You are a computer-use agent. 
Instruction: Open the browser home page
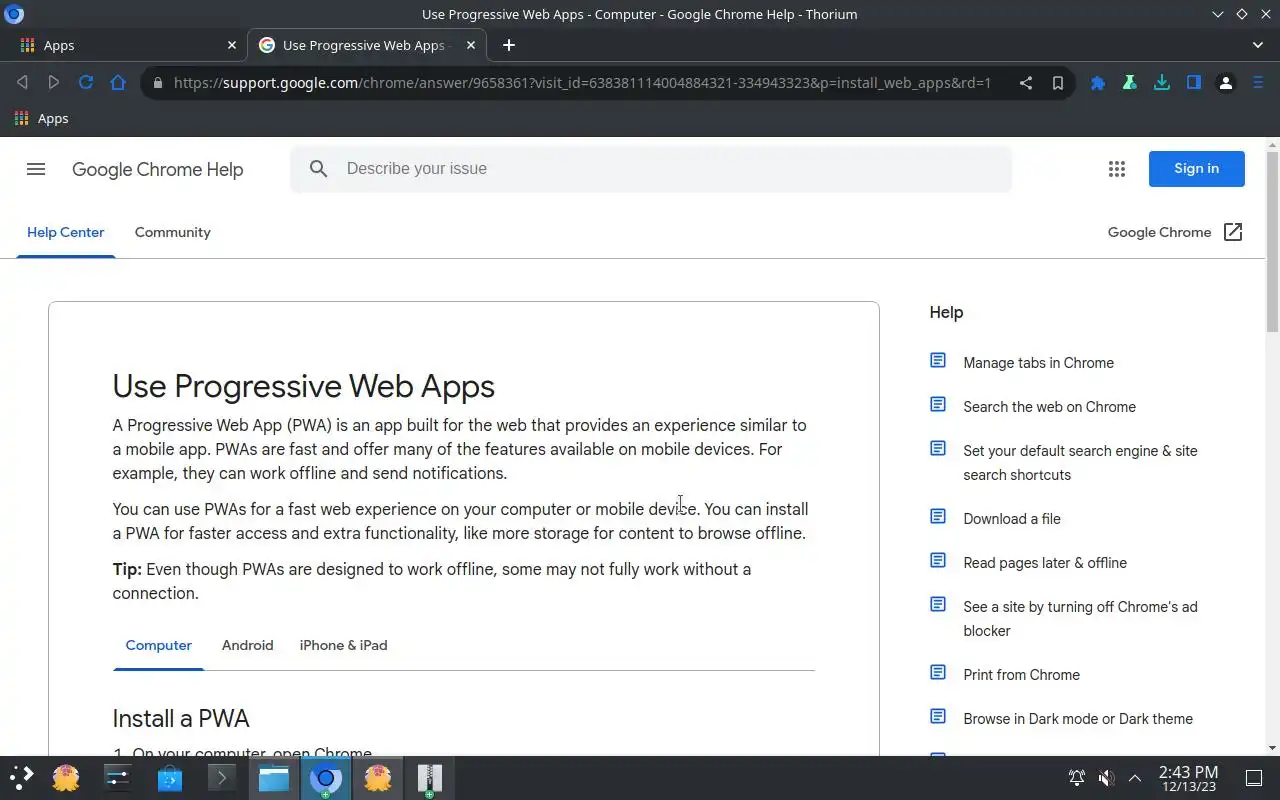tap(118, 83)
